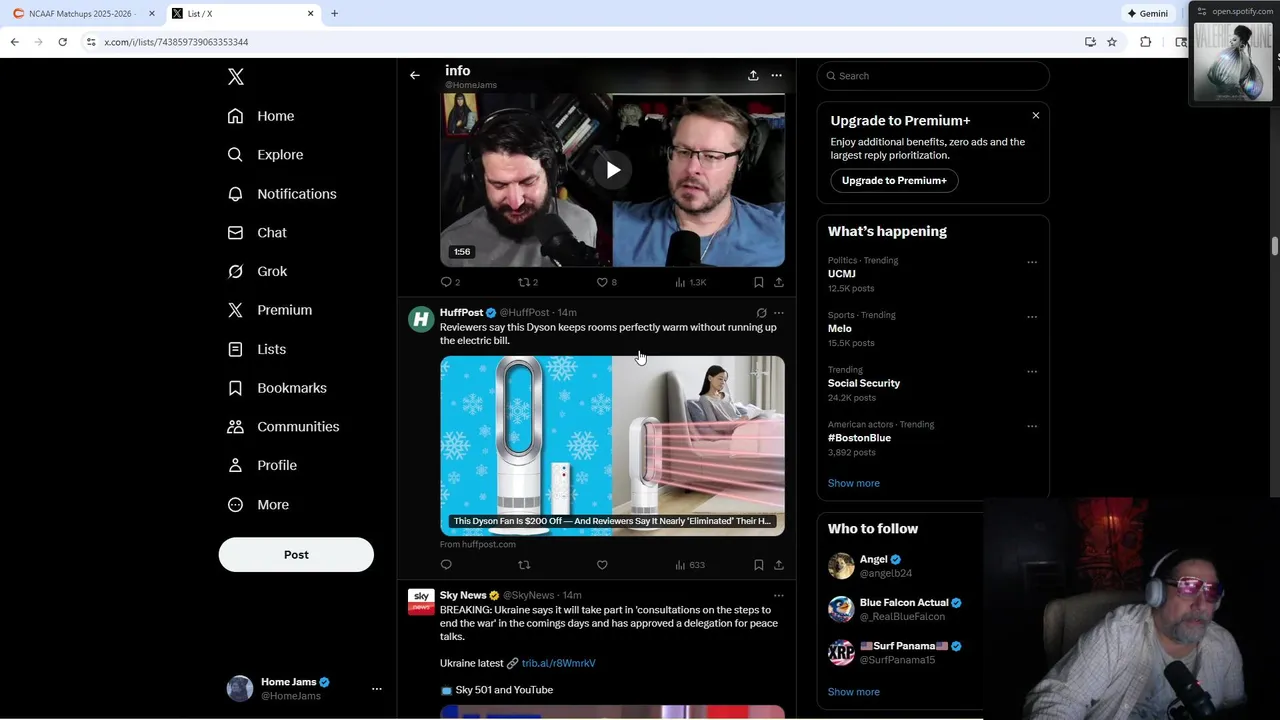This screenshot has height=720, width=1280.
Task: Bookmark the HuffPost post
Action: point(759,565)
